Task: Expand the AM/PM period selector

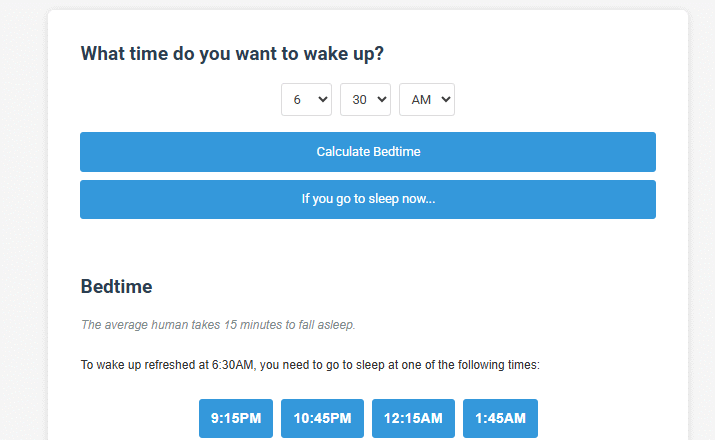Action: 427,99
